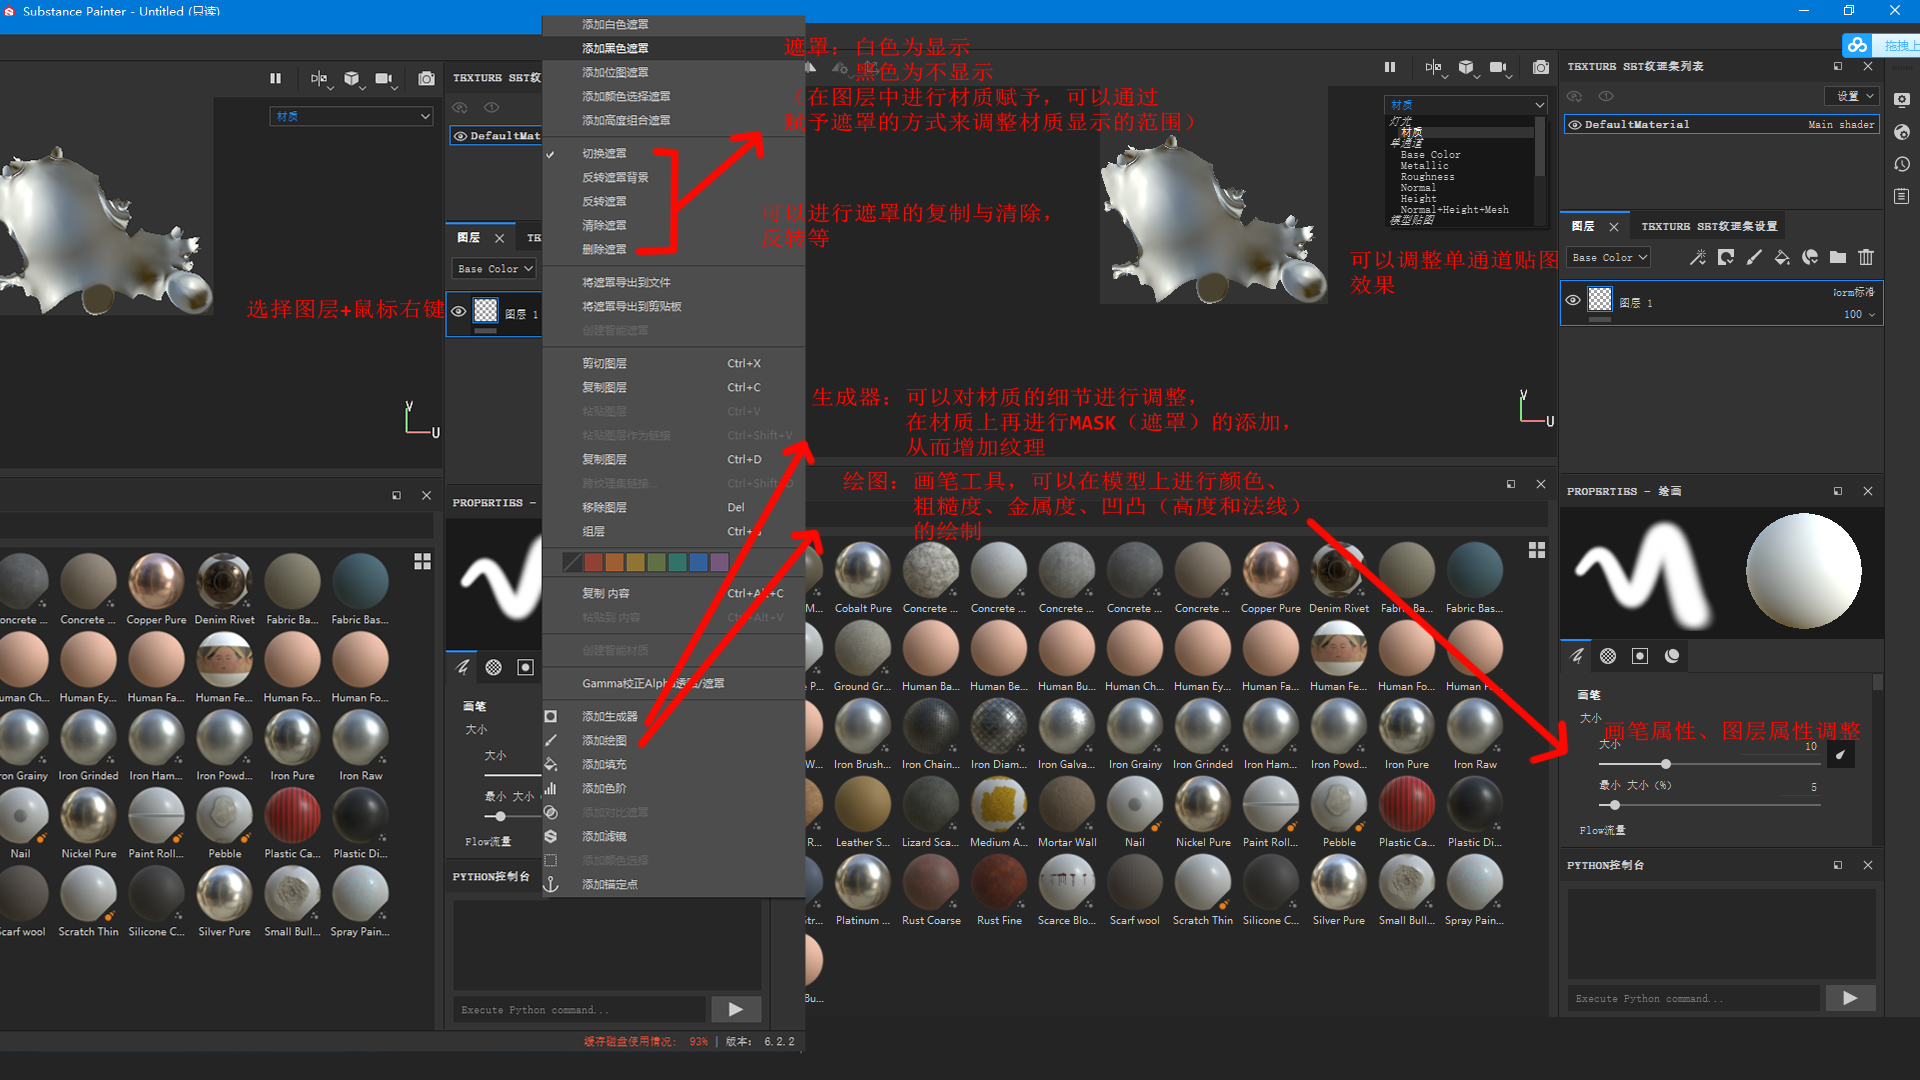Click the 3D cube view icon in right viewport
Image resolution: width=1920 pixels, height=1080 pixels.
pyautogui.click(x=1466, y=67)
